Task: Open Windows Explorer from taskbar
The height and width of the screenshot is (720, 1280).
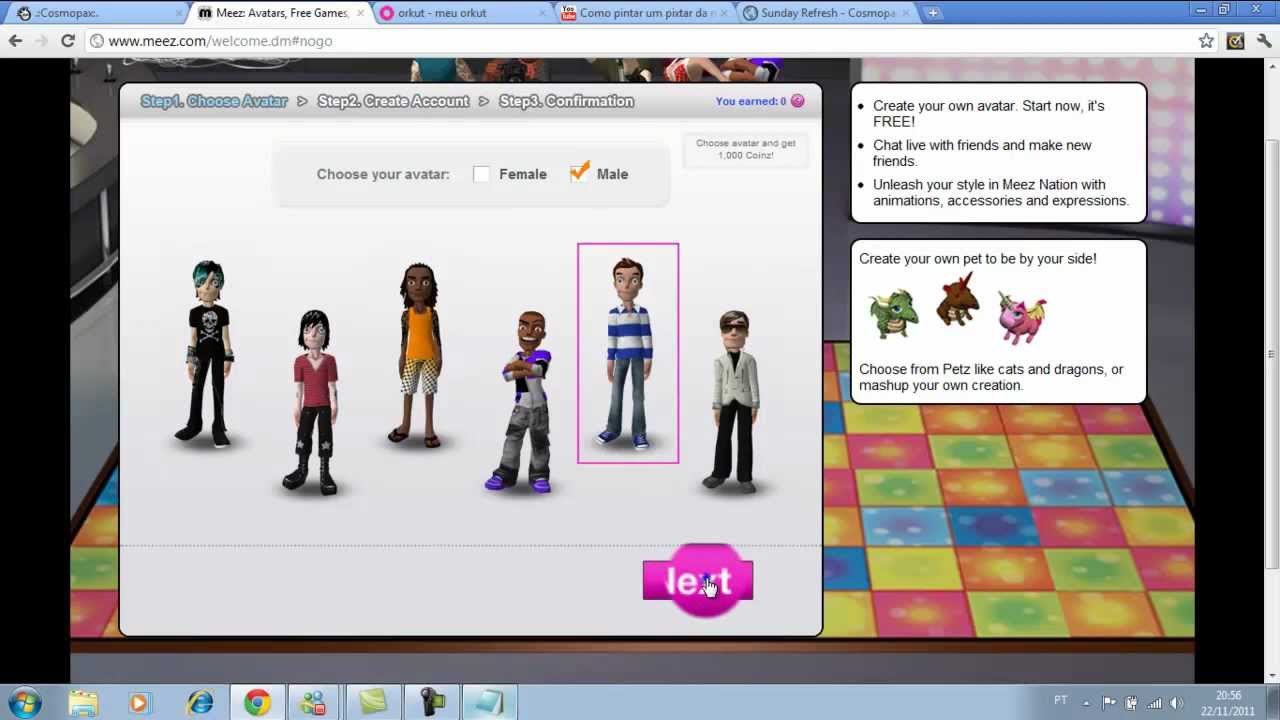Action: pyautogui.click(x=84, y=703)
